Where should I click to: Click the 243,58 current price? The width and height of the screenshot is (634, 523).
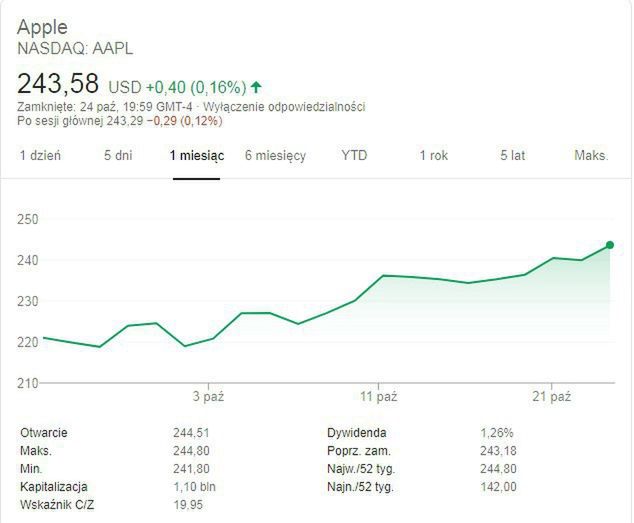pyautogui.click(x=59, y=83)
